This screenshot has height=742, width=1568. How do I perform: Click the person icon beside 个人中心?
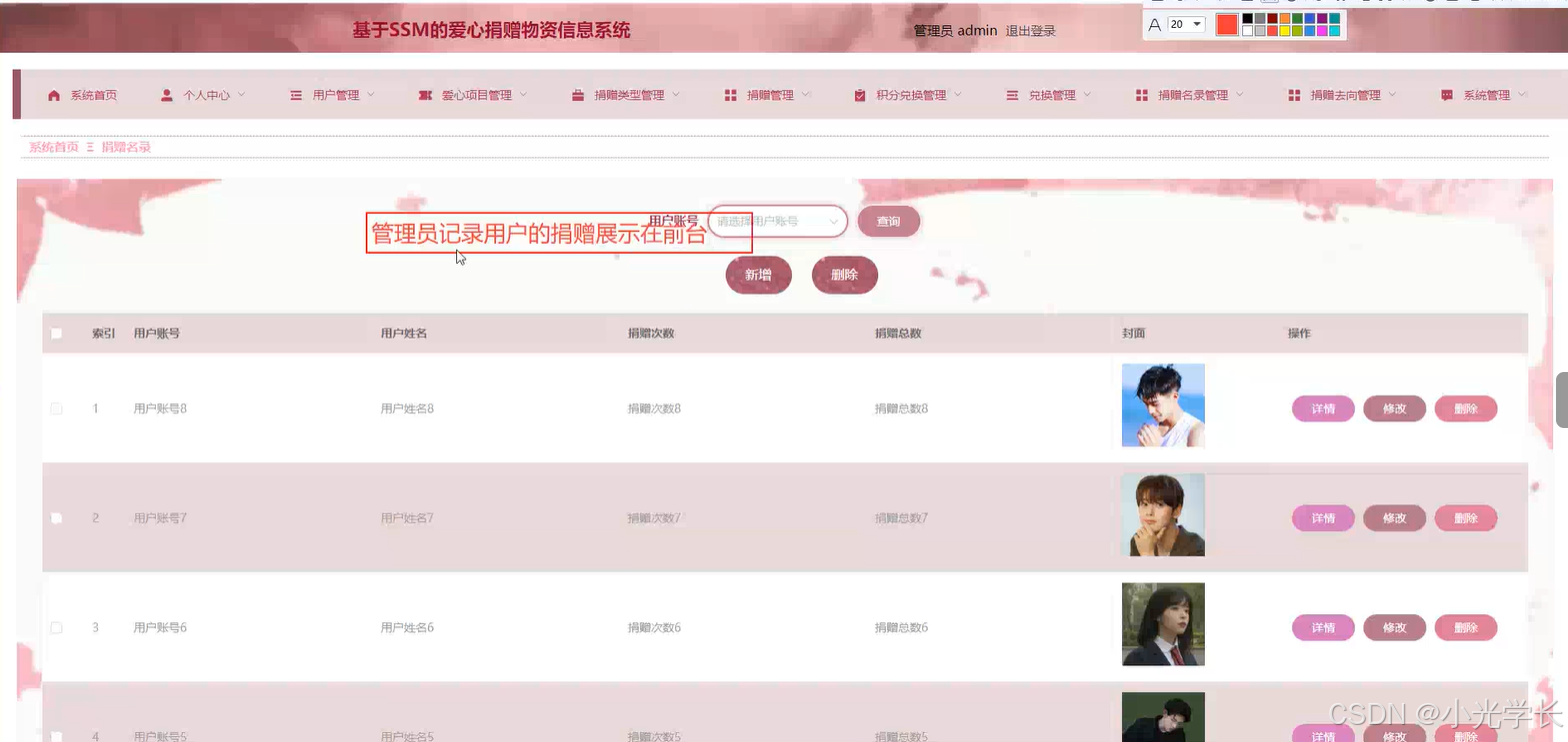[x=167, y=95]
